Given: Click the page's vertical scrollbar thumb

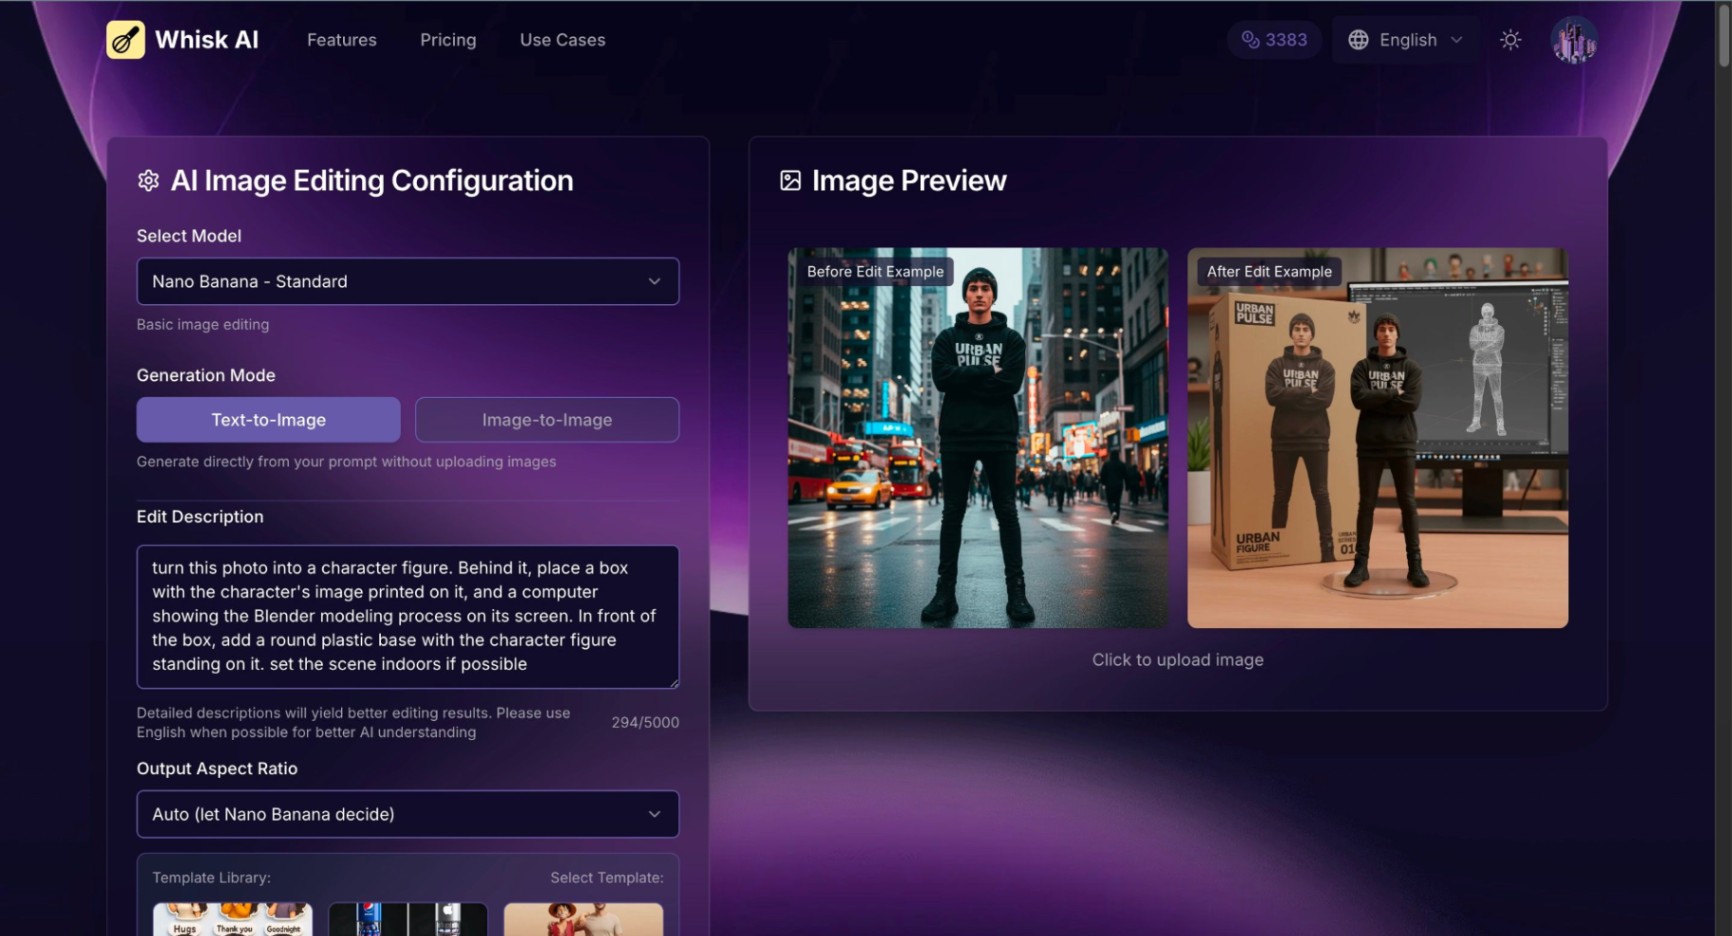Looking at the screenshot, I should point(1723,35).
